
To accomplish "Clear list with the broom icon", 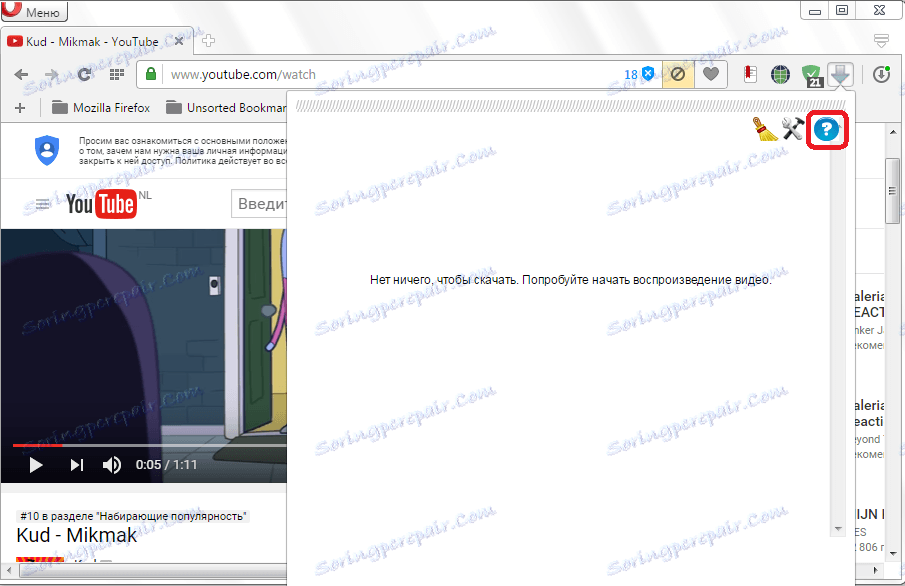I will point(766,129).
